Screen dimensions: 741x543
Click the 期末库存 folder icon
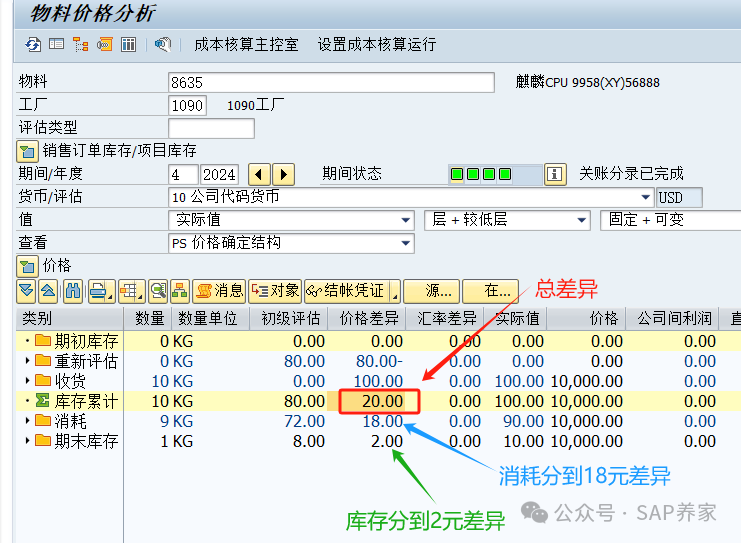(x=43, y=441)
